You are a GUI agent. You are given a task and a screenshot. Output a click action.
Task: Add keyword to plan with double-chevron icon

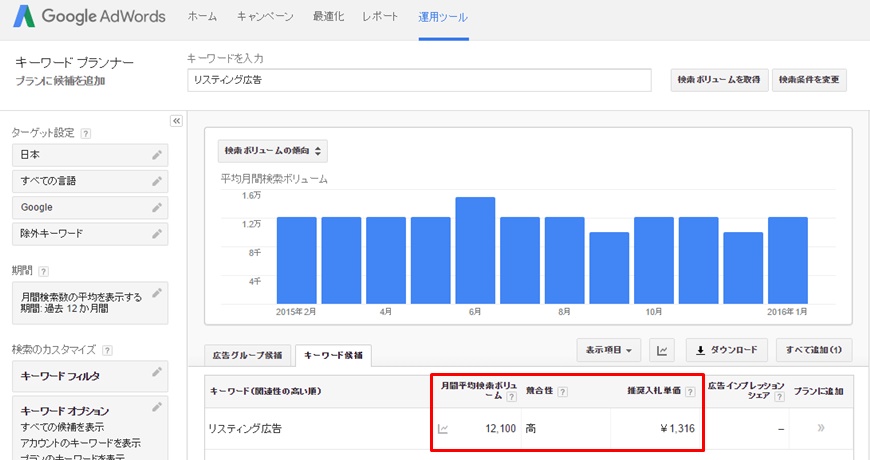tap(822, 429)
